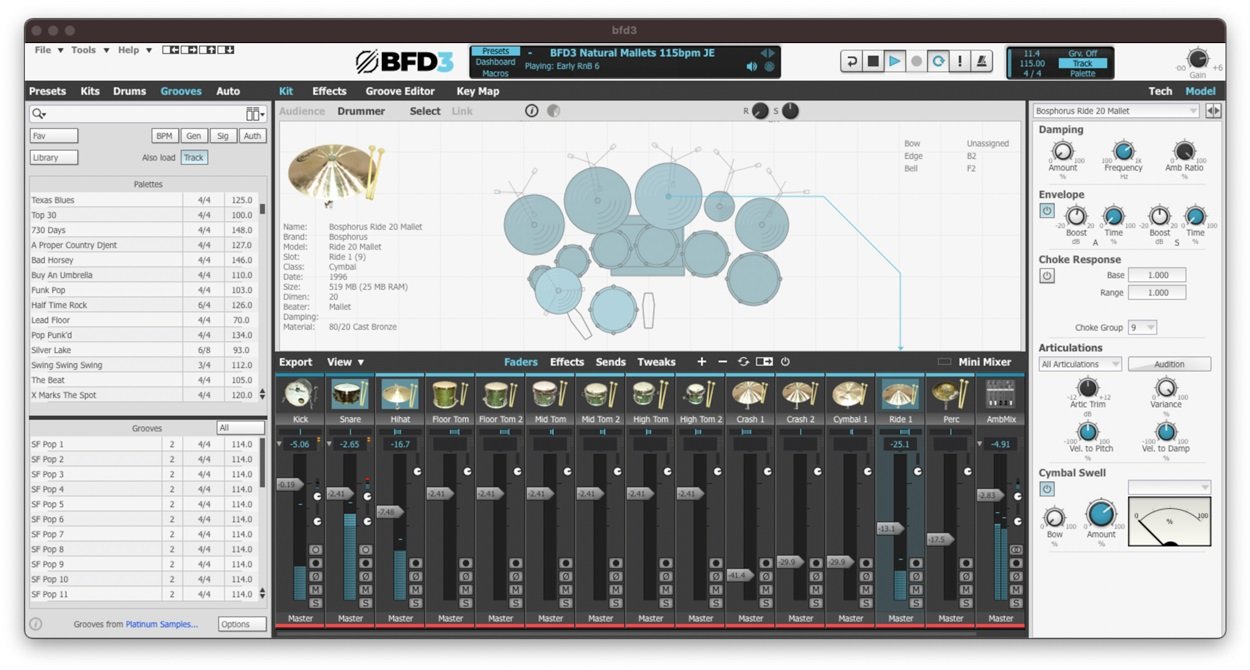Screen dimensions: 1250x670
Task: Solo the Kick channel
Action: click(x=316, y=603)
